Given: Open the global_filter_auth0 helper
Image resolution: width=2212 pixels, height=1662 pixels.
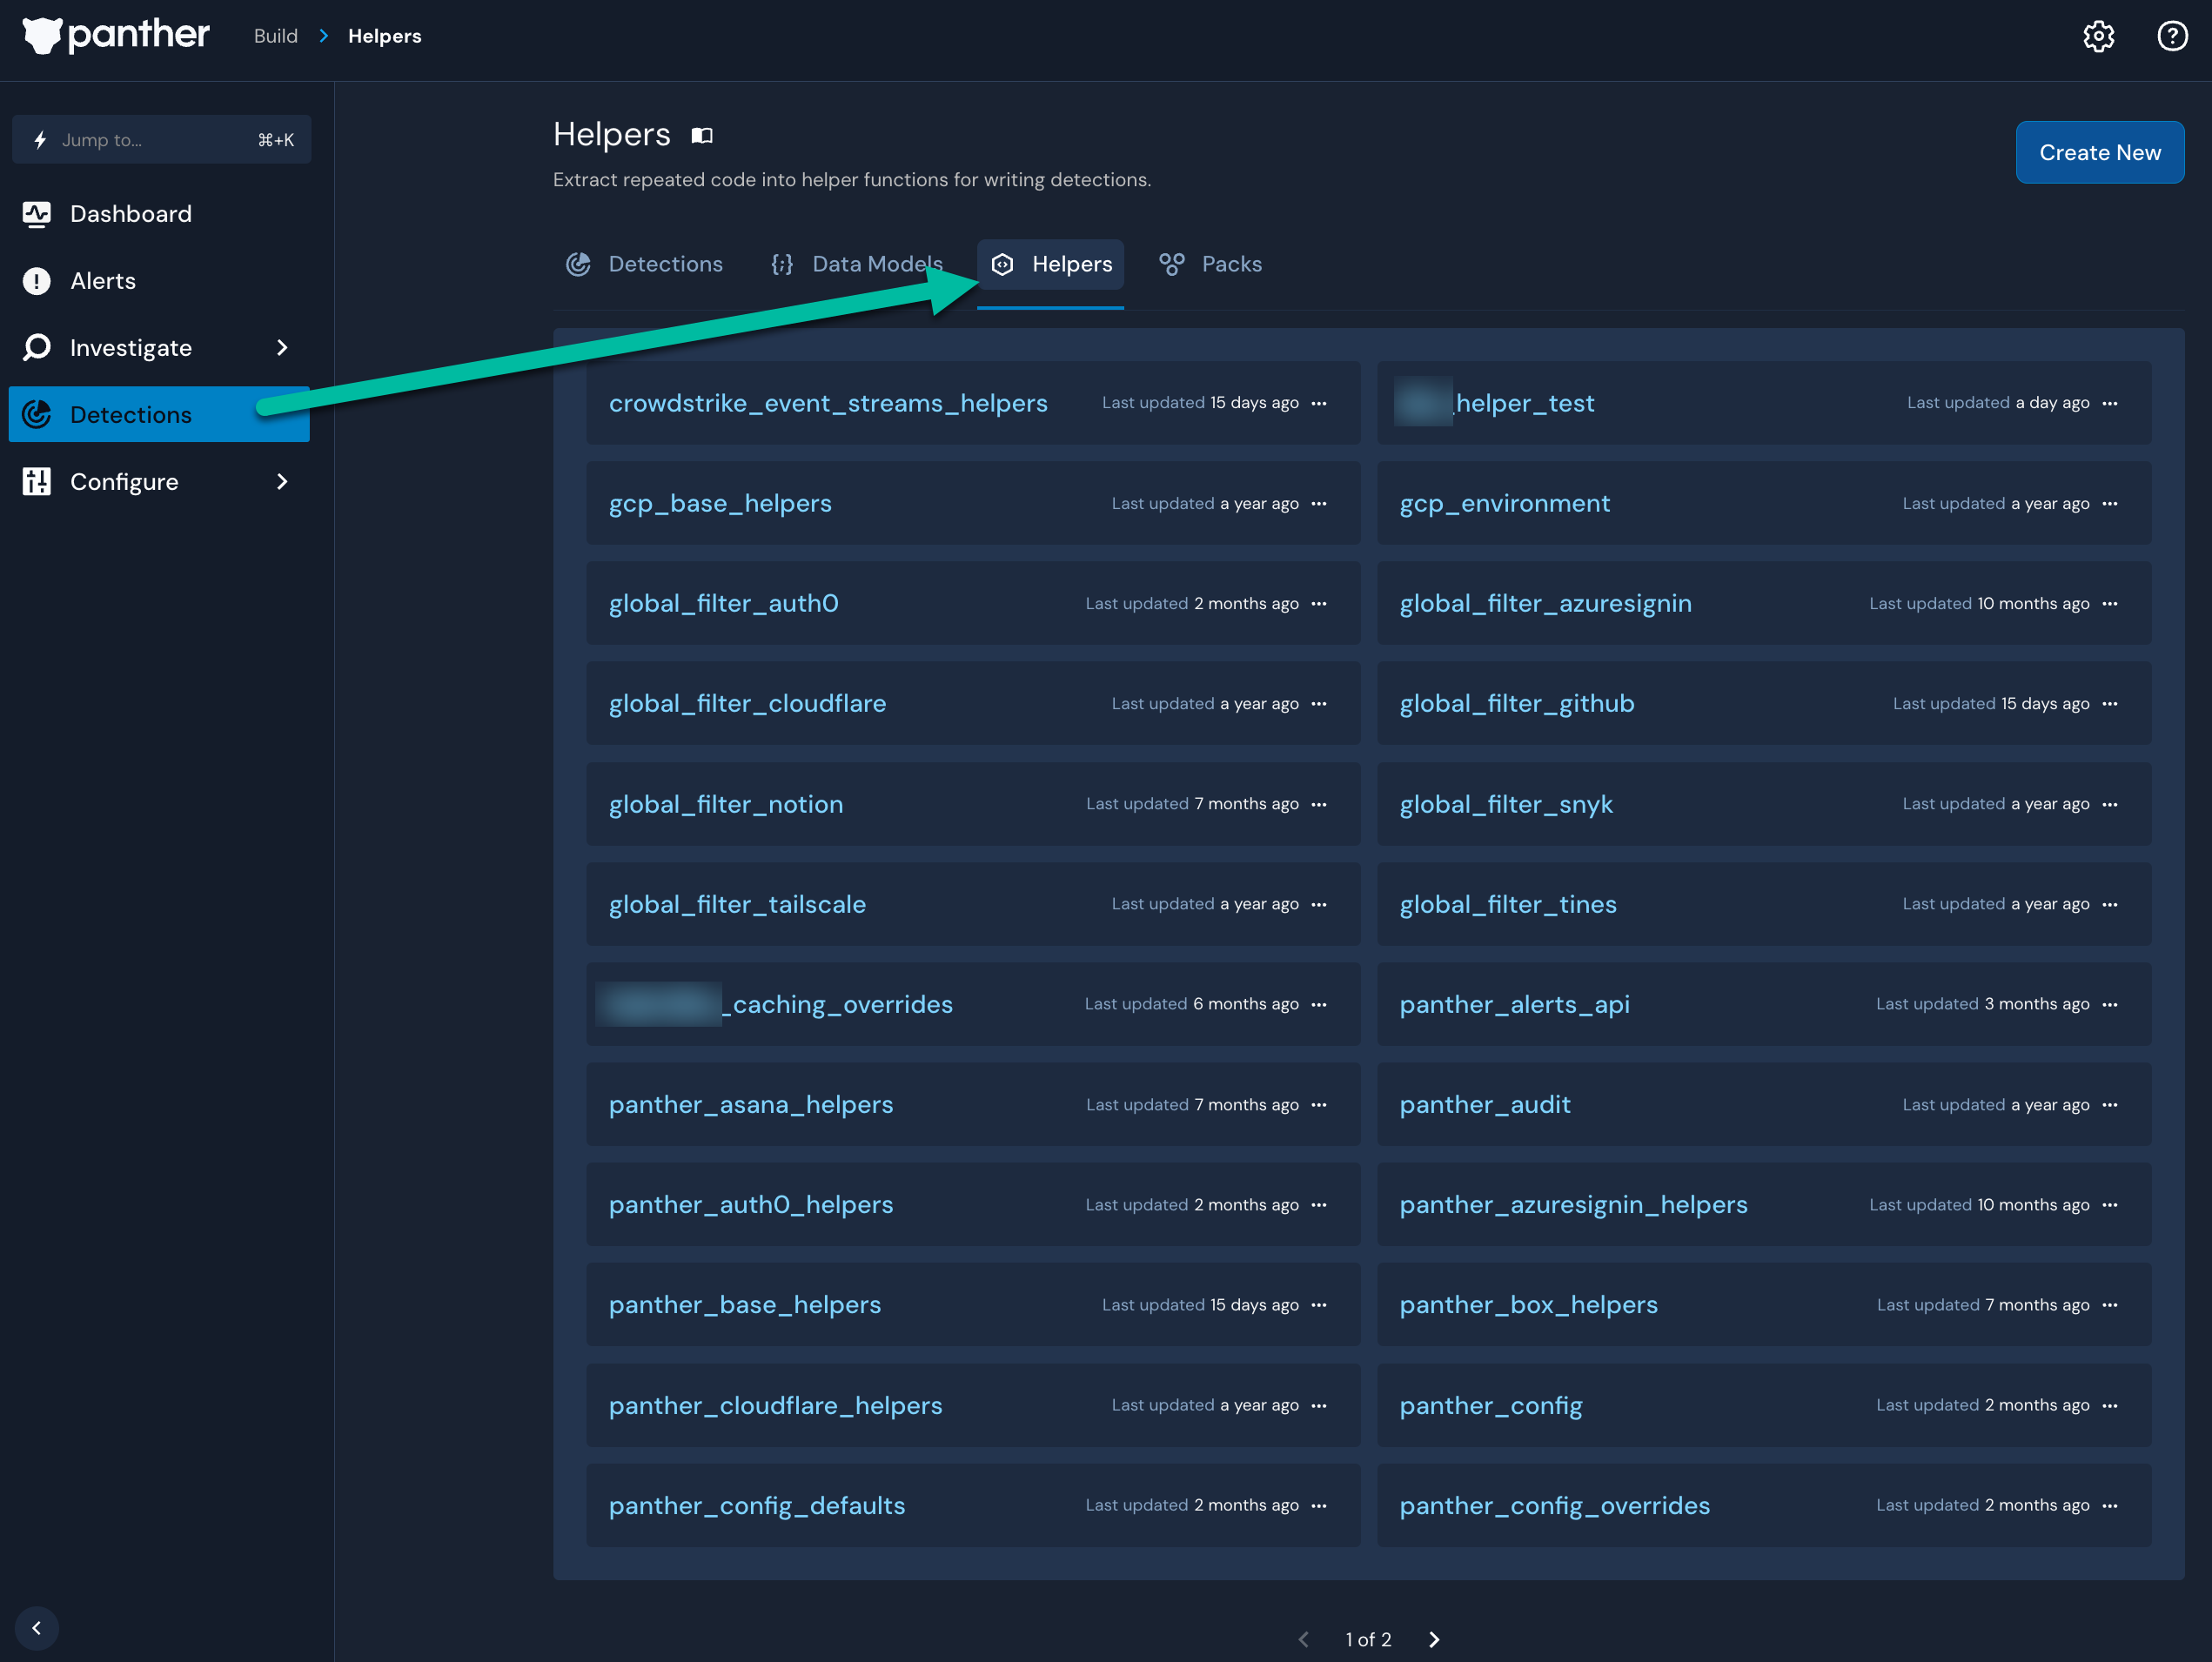Looking at the screenshot, I should click(723, 603).
